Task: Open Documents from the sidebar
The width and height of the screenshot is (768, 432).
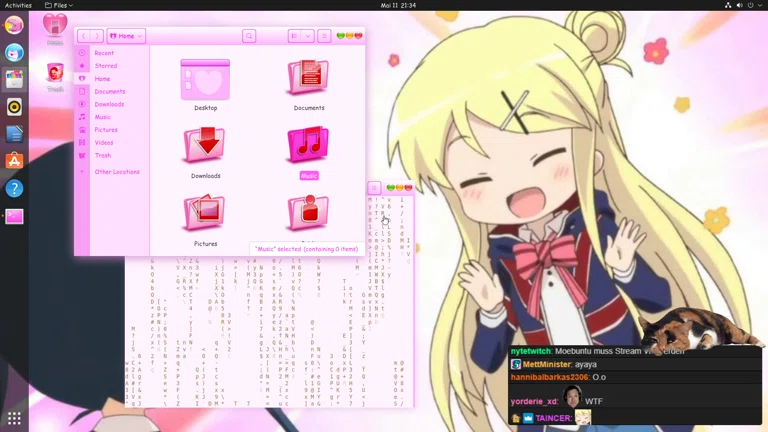Action: coord(110,91)
